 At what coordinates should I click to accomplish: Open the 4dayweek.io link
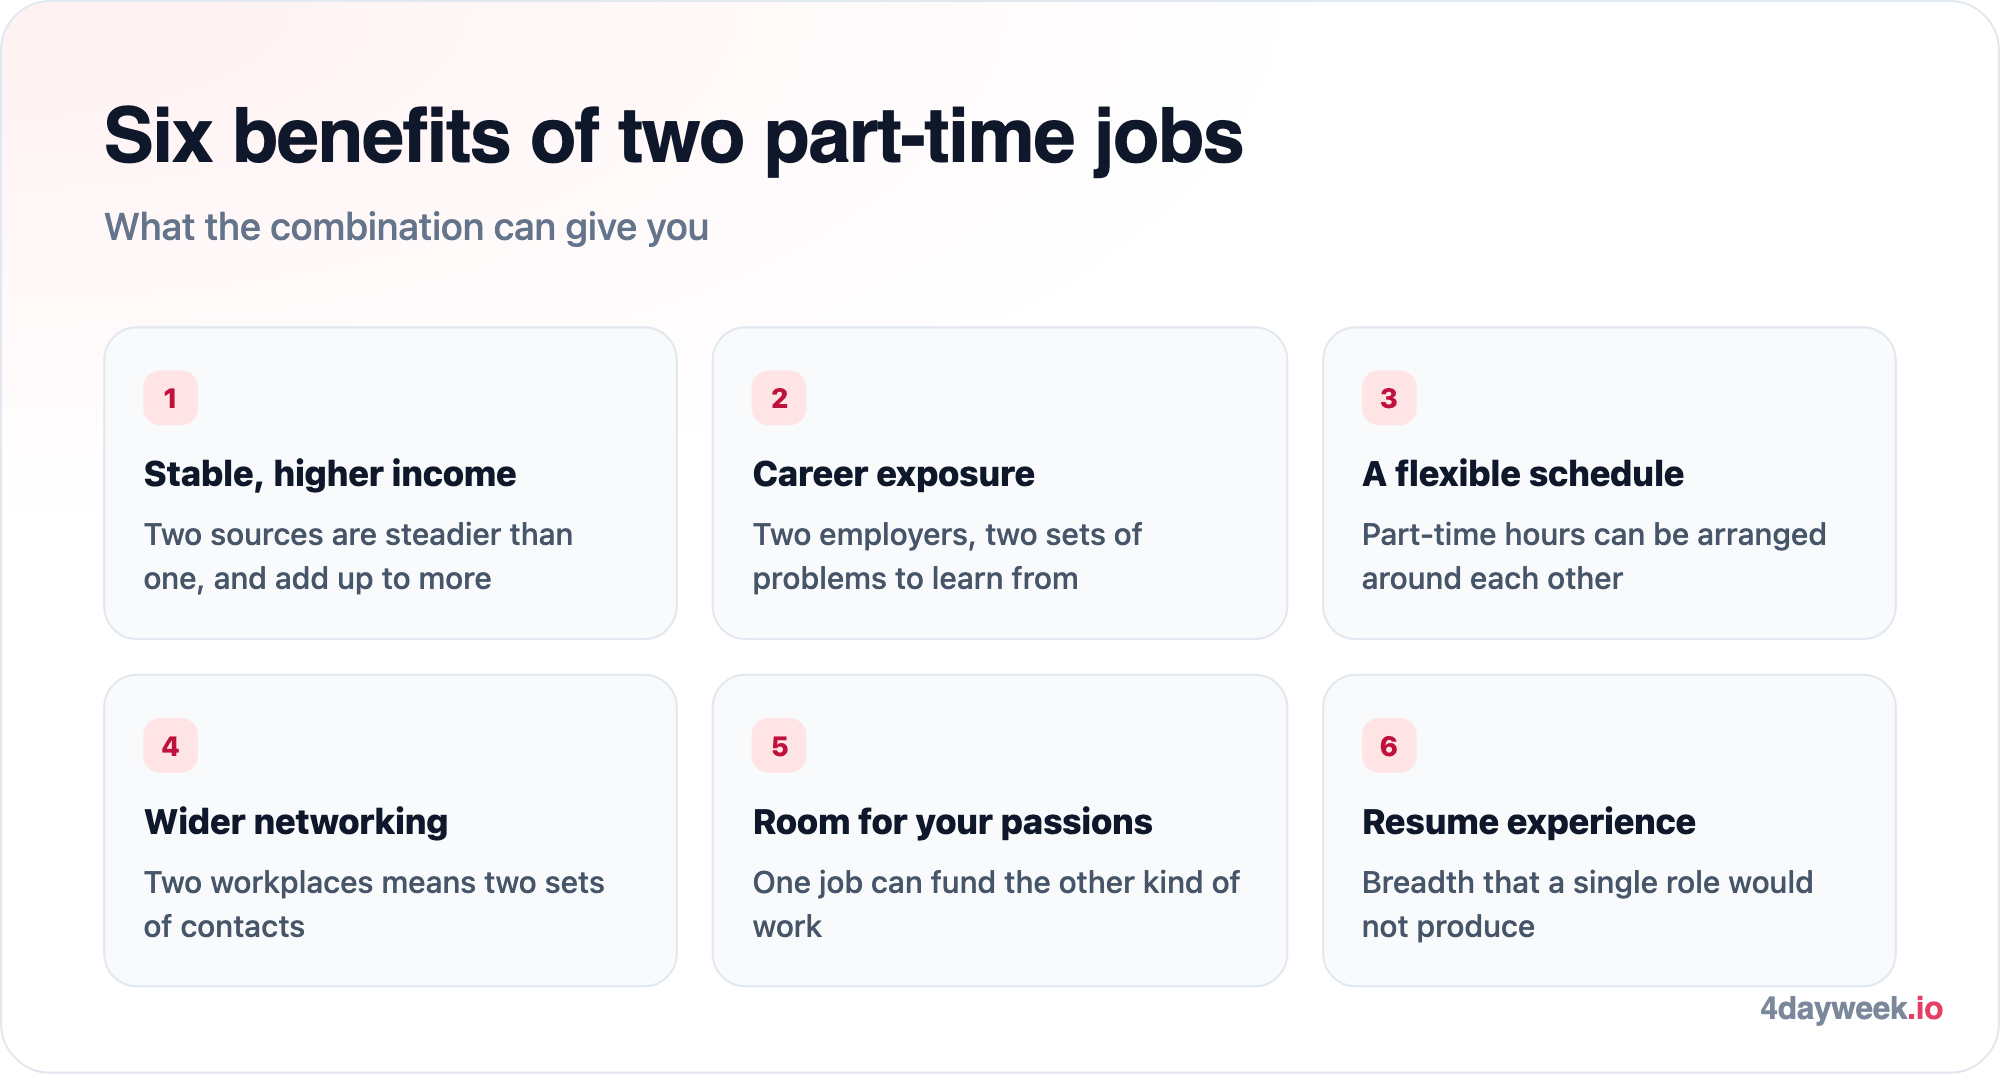[1851, 1008]
